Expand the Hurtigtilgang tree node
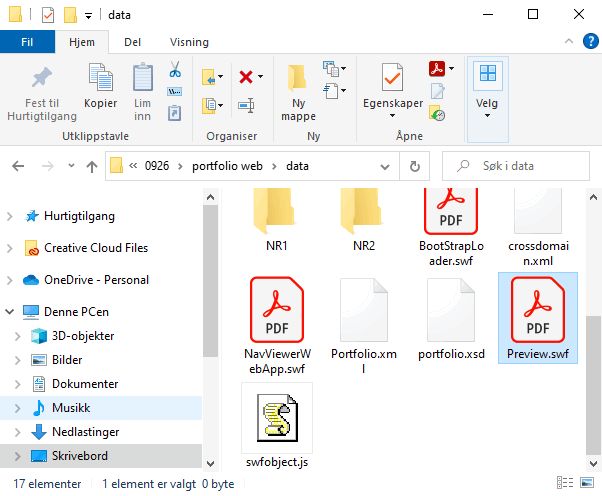 10,217
